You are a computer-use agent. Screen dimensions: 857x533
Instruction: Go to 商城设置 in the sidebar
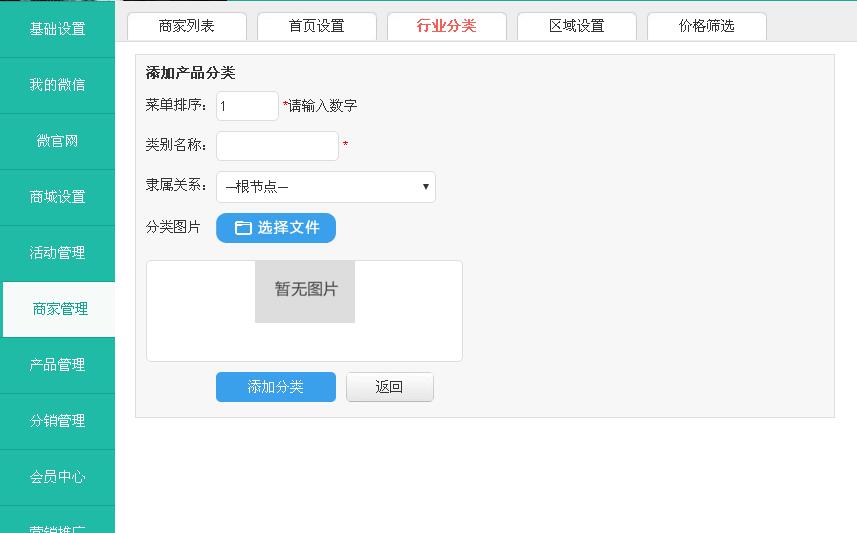click(57, 197)
